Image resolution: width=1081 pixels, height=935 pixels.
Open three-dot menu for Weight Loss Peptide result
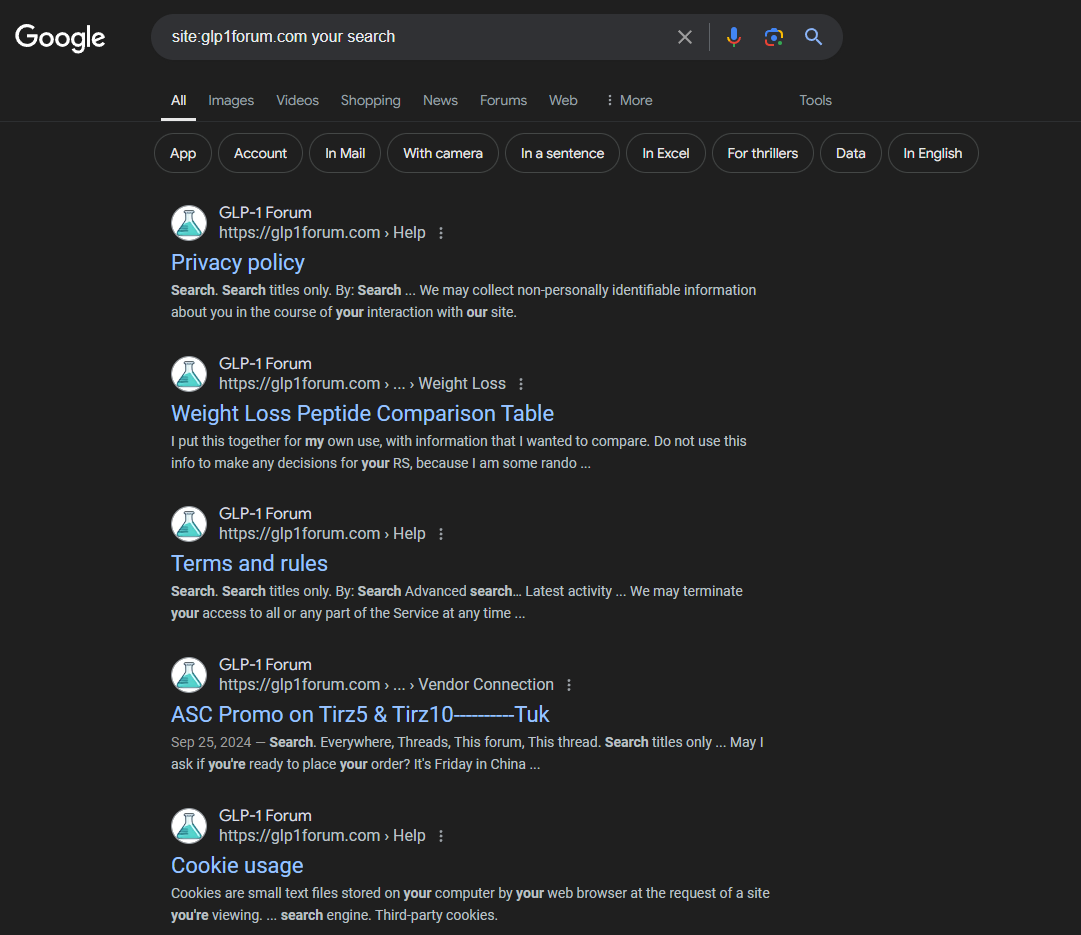[521, 384]
